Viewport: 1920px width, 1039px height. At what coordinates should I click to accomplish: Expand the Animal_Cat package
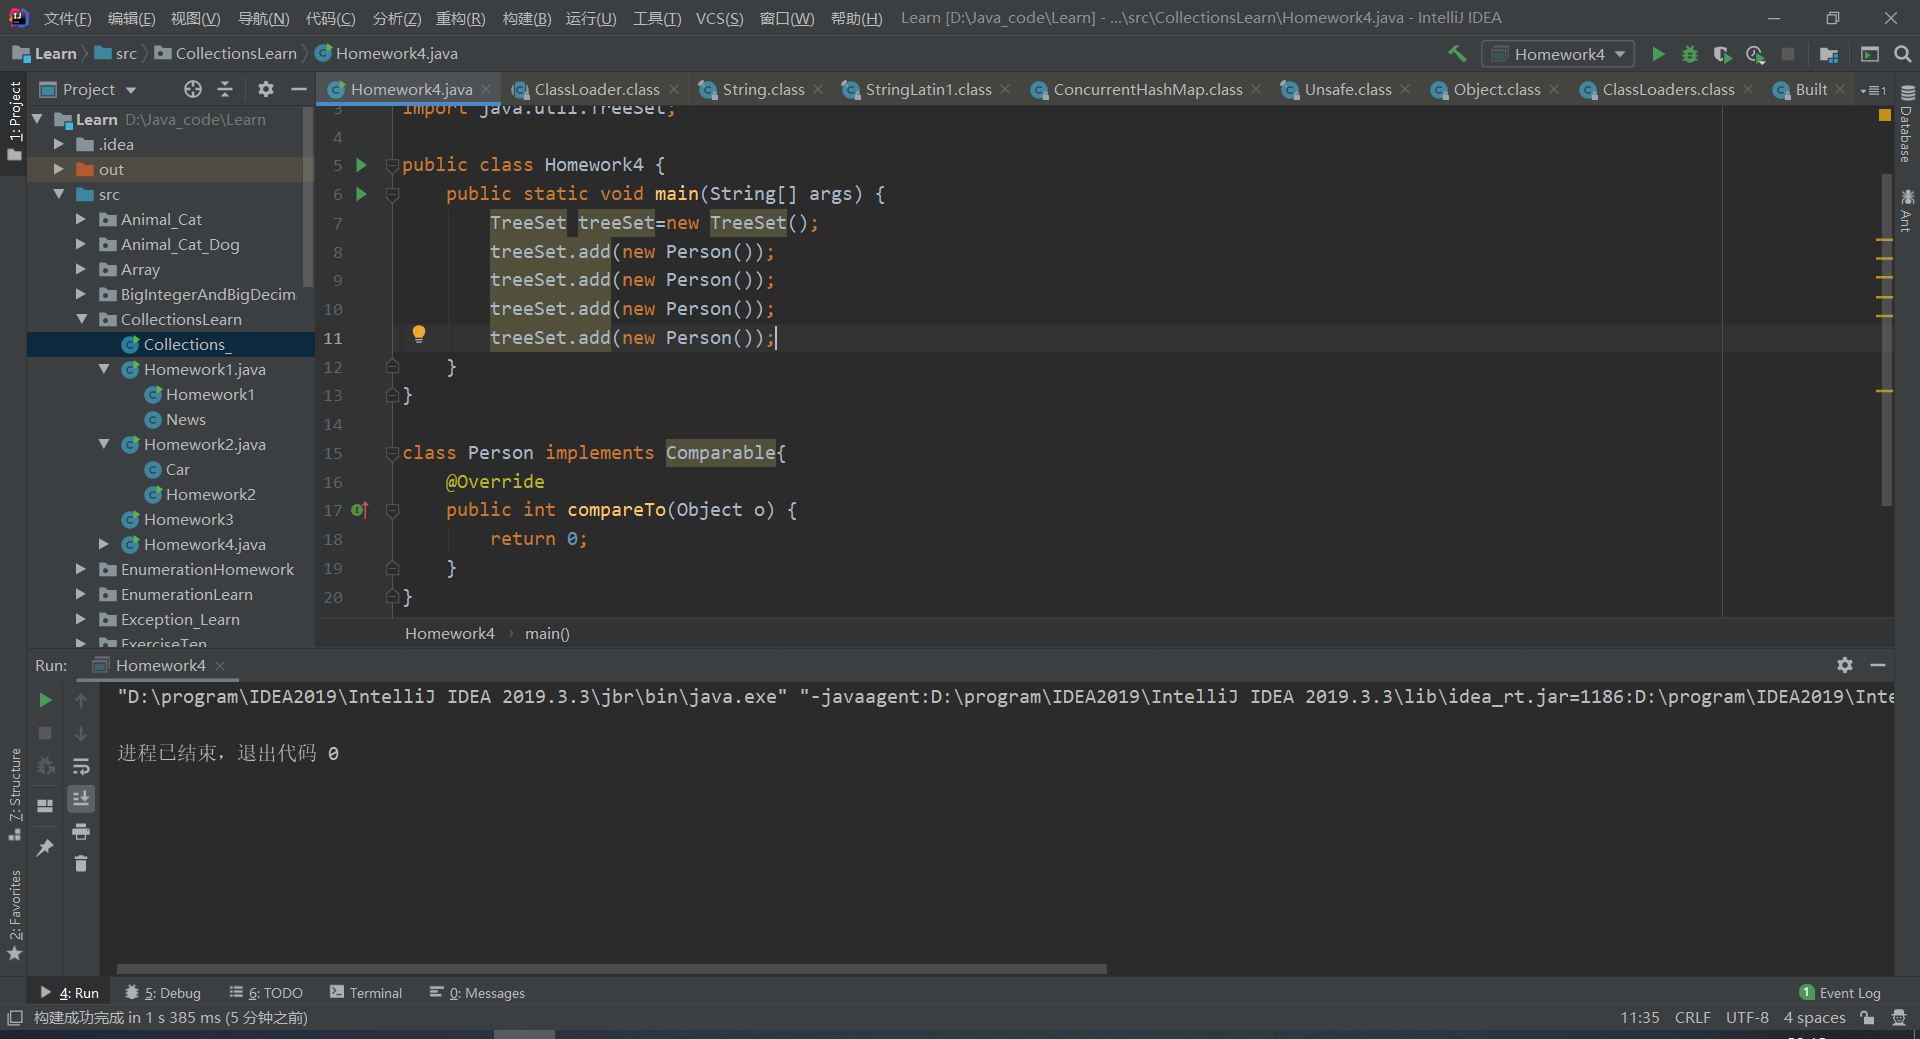(81, 219)
